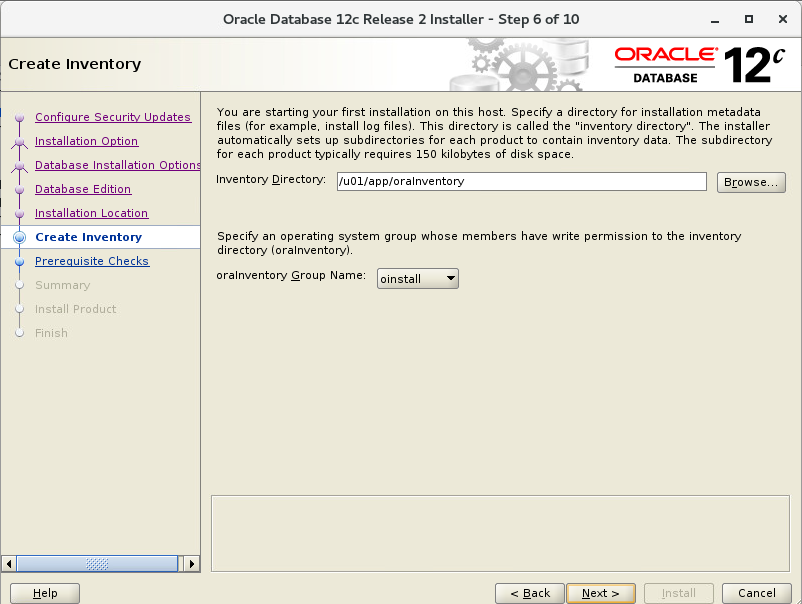Screen dimensions: 802x604
Task: Click the Summary step label
Action: coord(62,285)
